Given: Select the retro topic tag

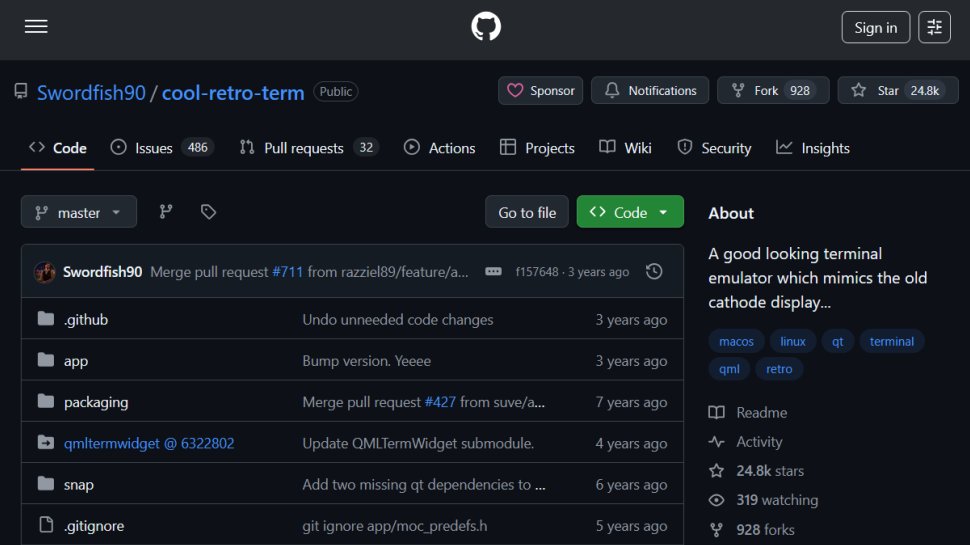Looking at the screenshot, I should click(779, 369).
